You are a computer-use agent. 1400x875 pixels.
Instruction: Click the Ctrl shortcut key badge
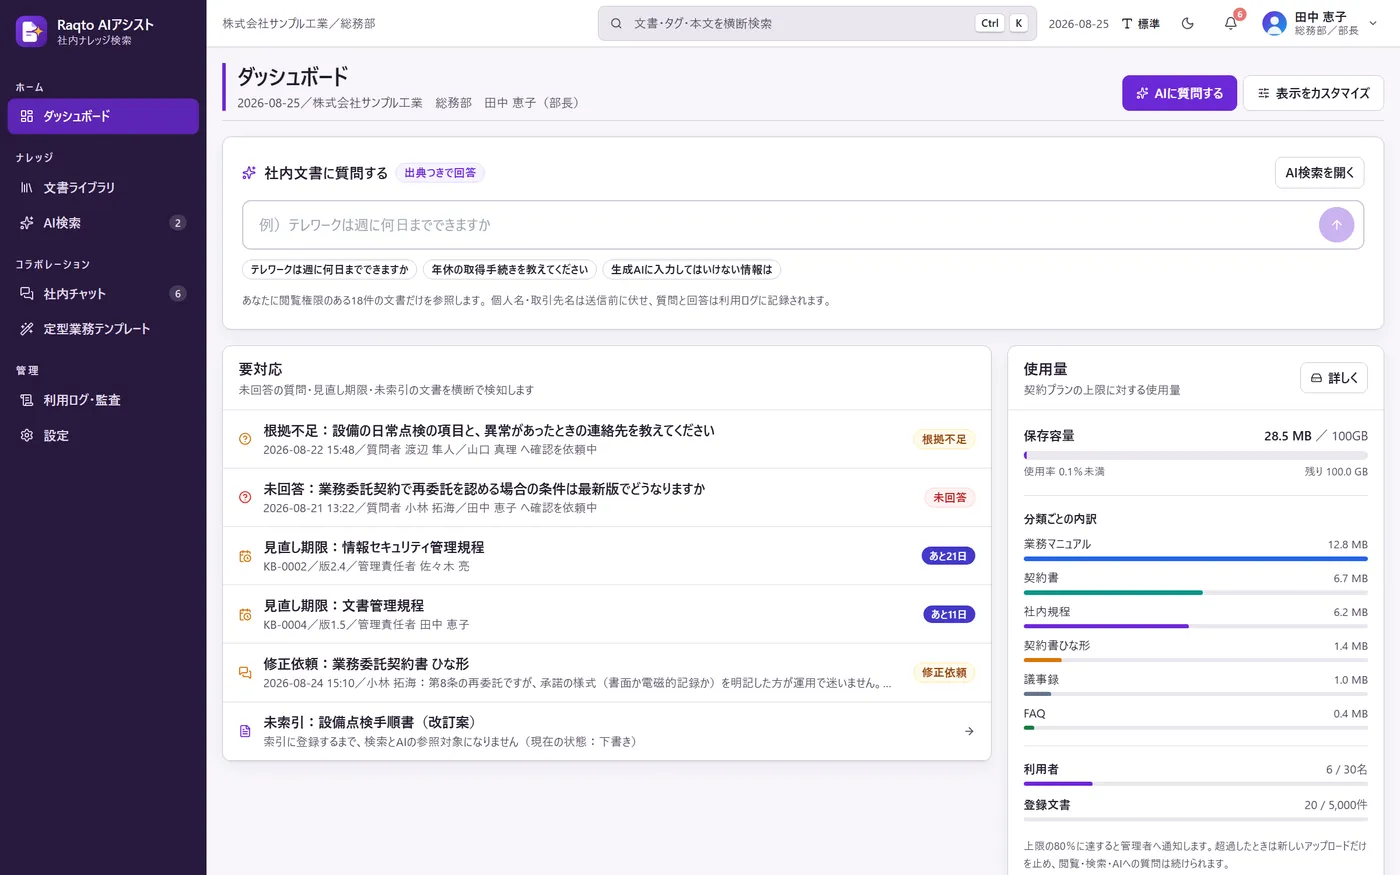990,23
